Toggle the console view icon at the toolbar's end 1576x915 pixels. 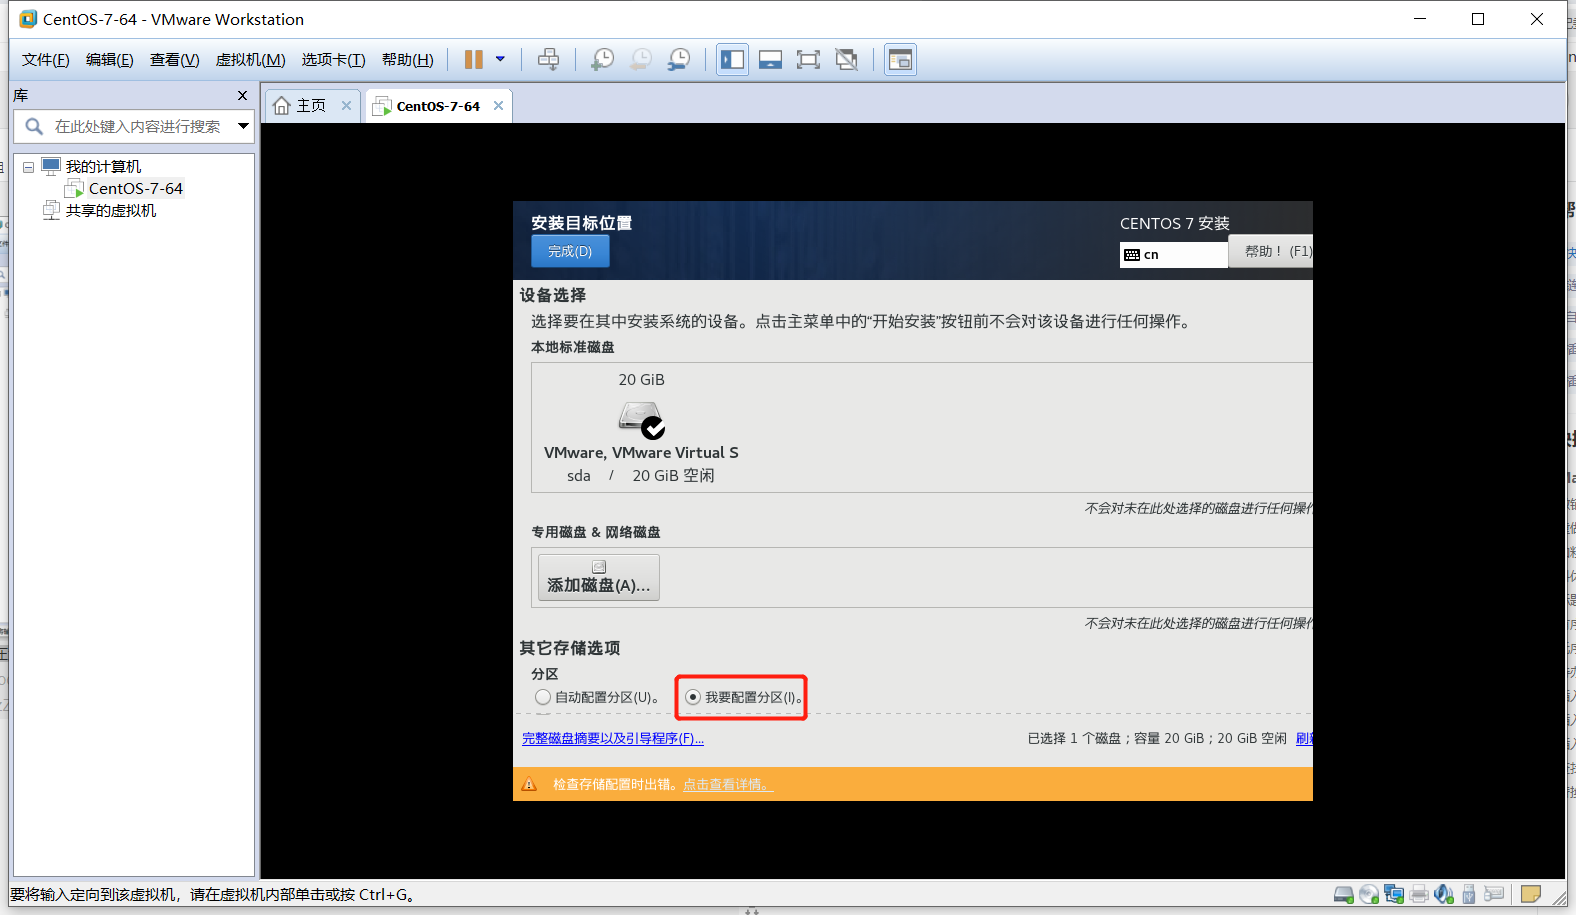(900, 60)
